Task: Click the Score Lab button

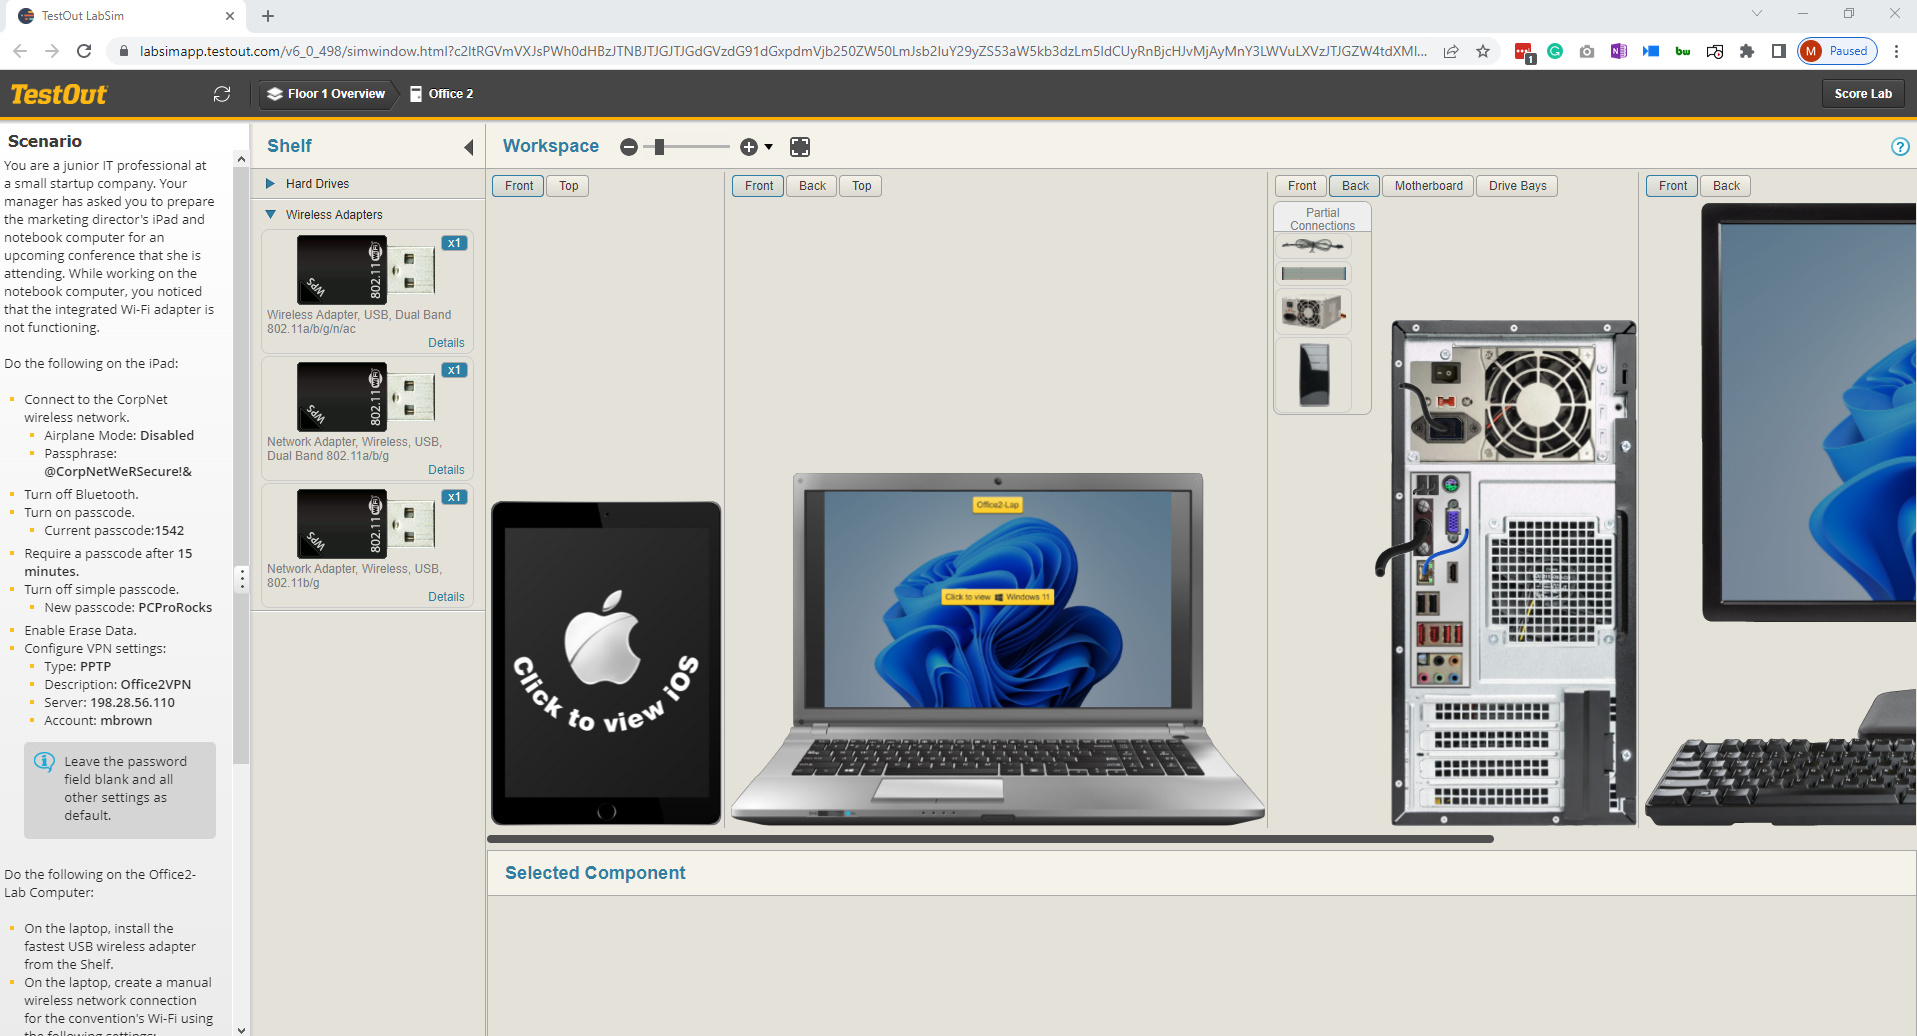Action: click(x=1862, y=94)
